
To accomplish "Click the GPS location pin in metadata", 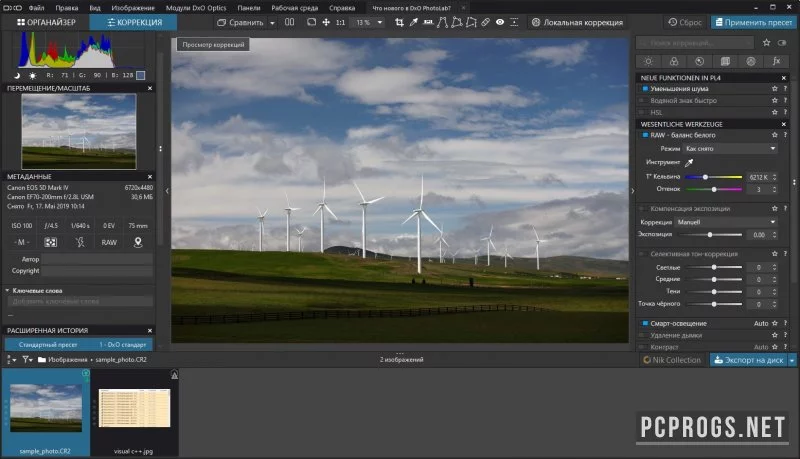I will point(138,242).
